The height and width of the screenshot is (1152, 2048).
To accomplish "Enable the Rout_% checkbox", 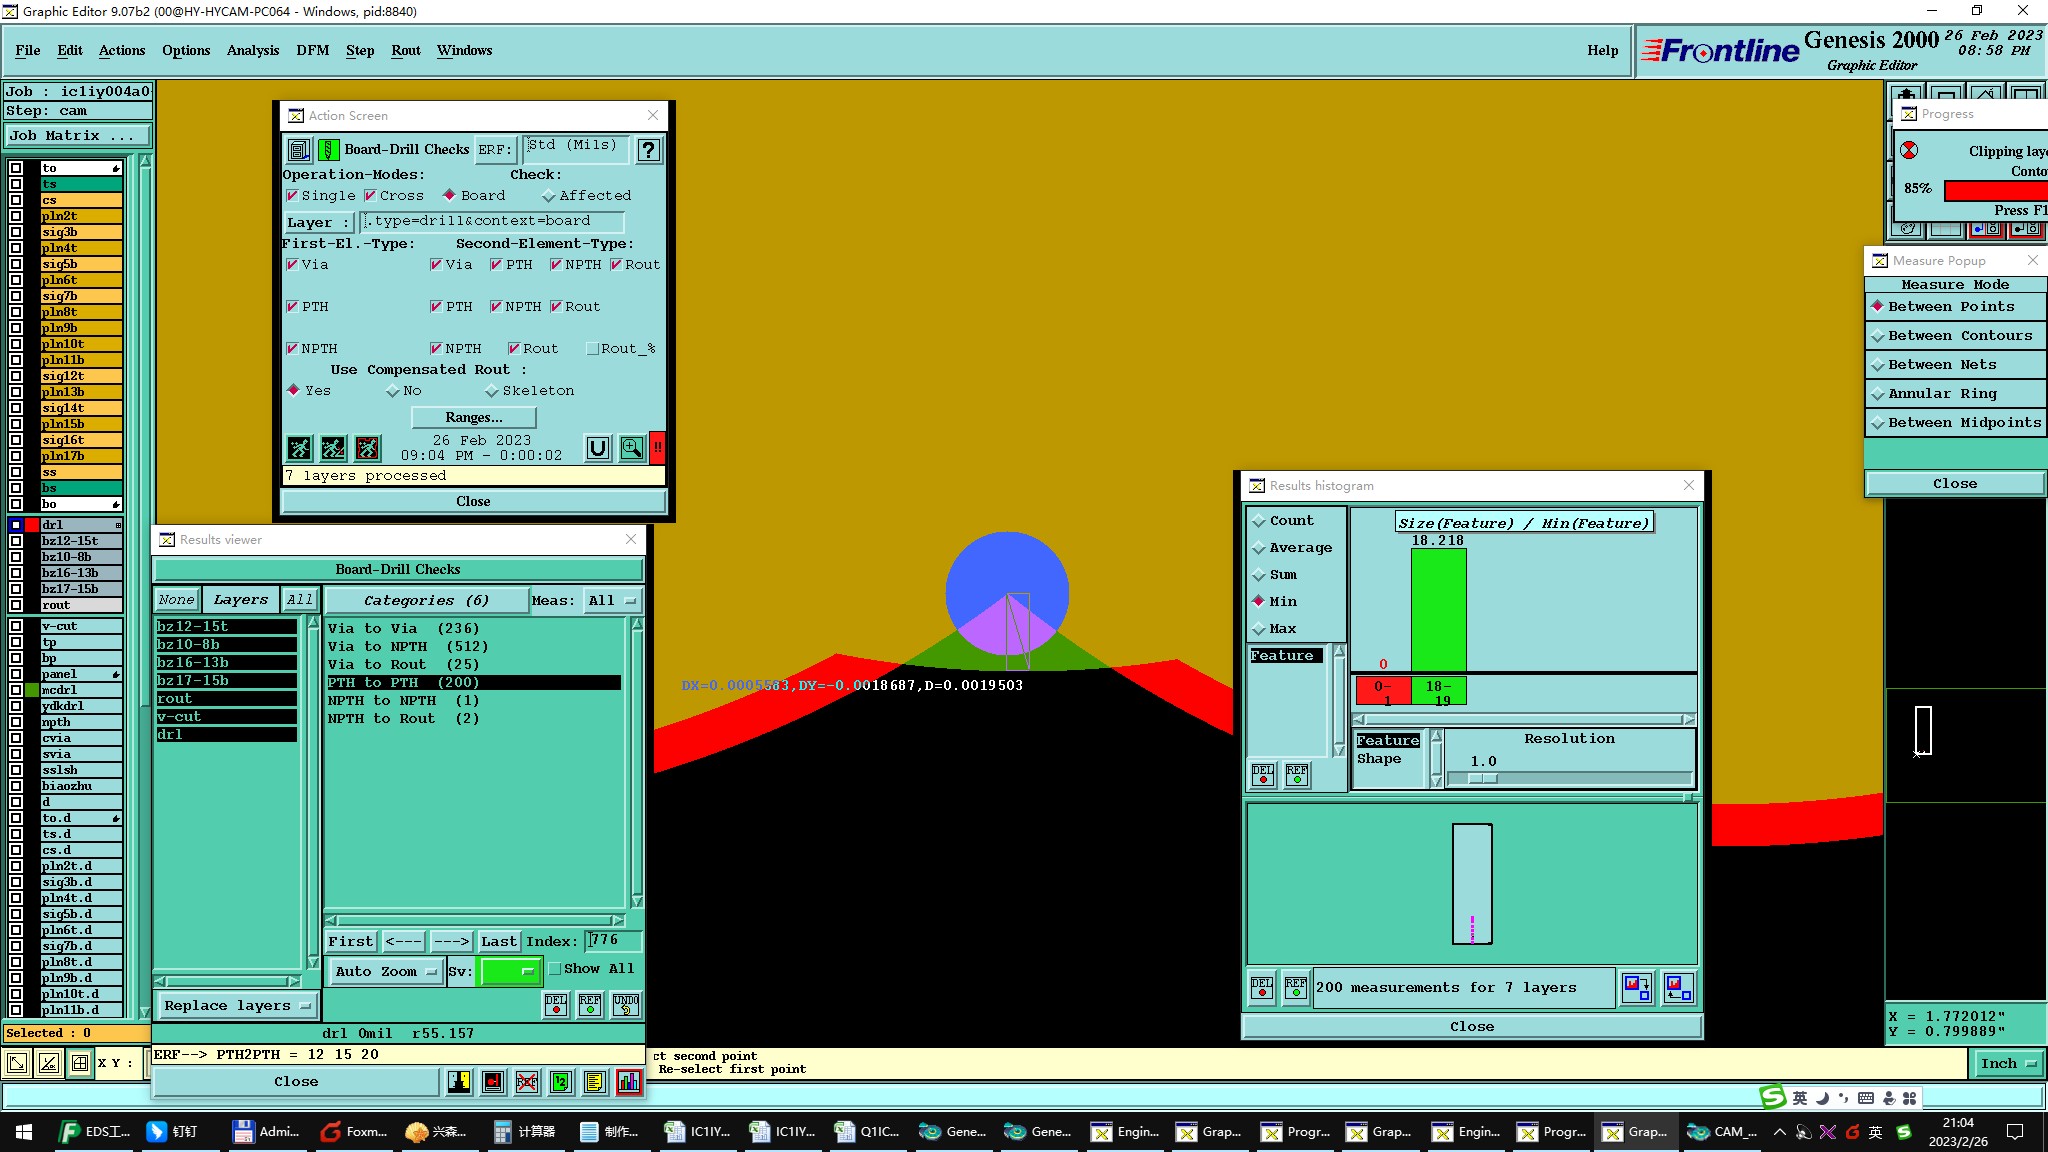I will (x=592, y=349).
